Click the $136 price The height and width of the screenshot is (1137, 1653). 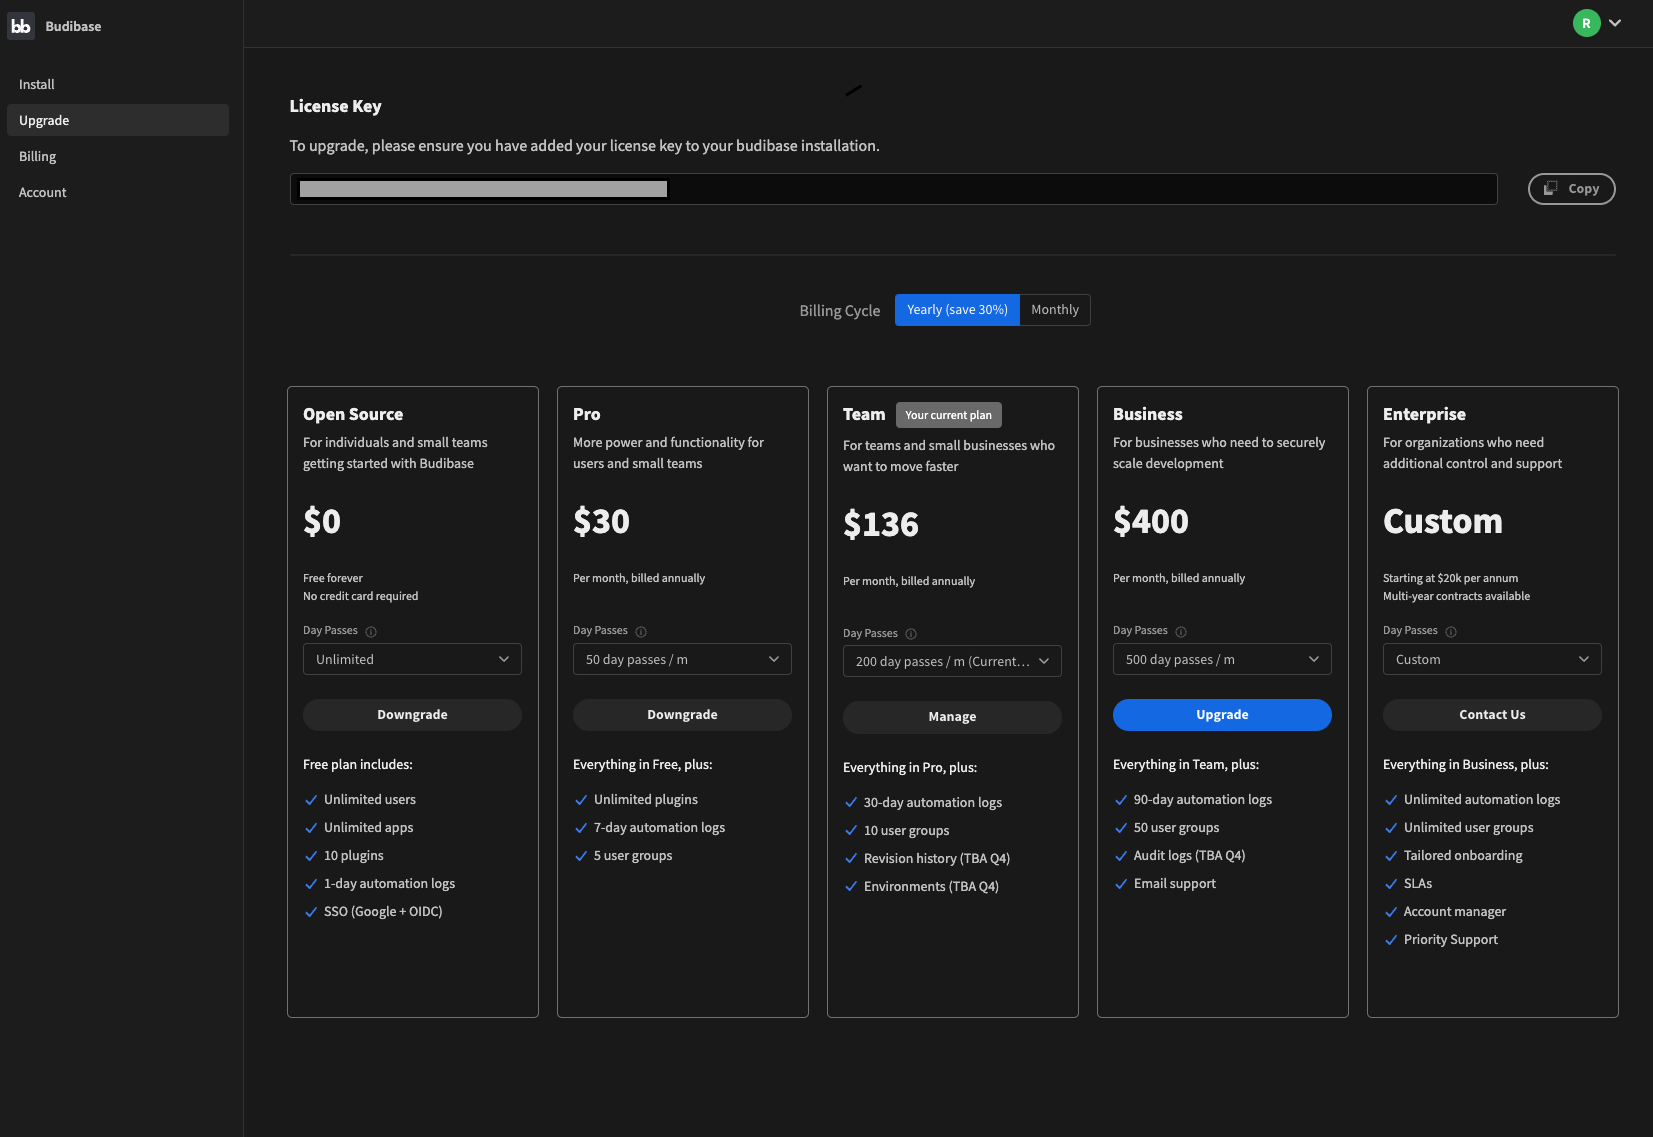coord(881,524)
